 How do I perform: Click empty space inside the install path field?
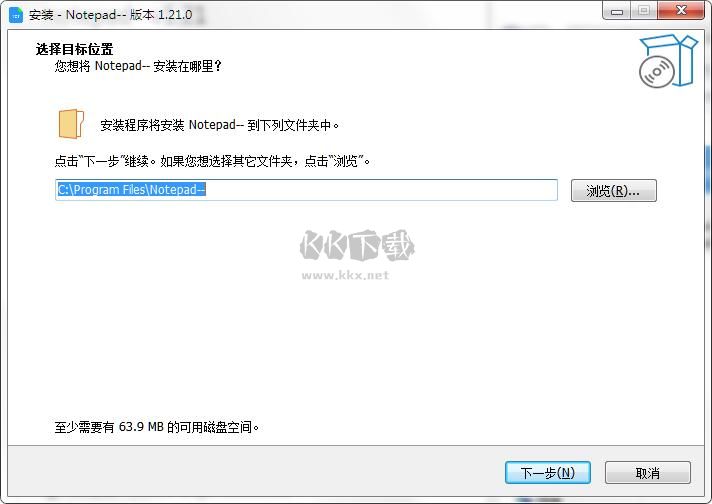coord(381,190)
